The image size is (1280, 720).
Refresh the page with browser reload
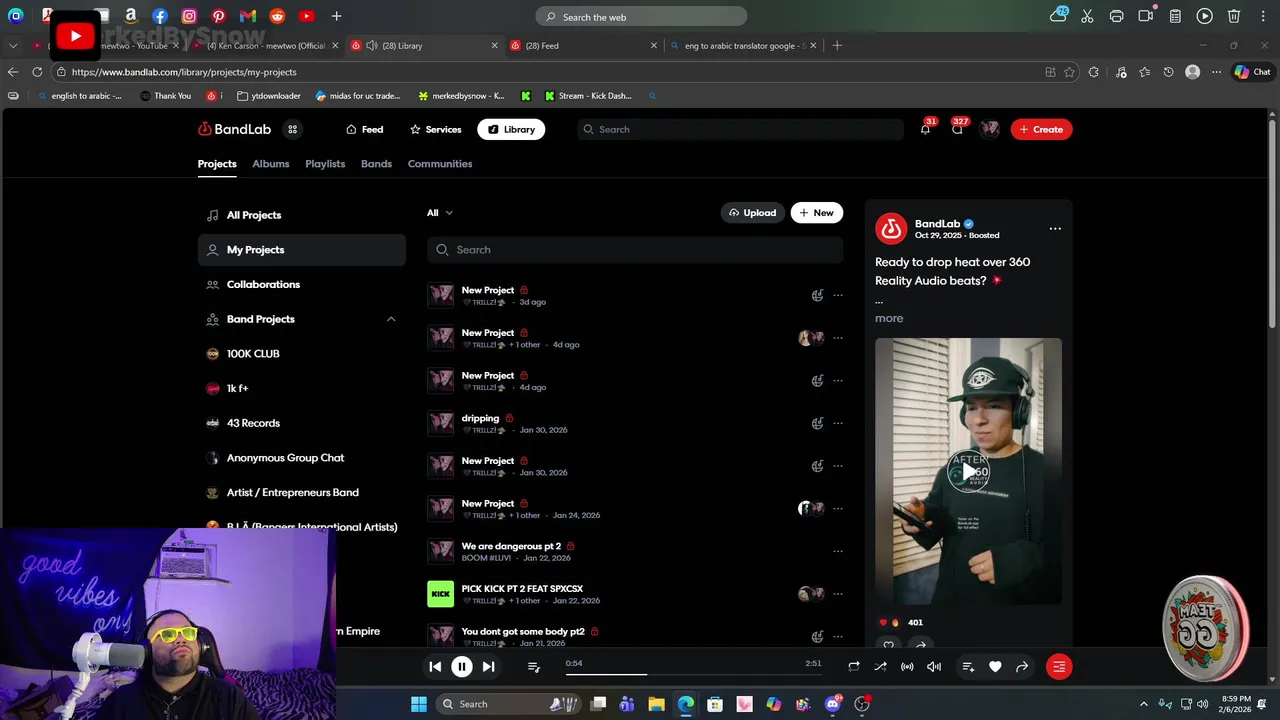point(37,72)
